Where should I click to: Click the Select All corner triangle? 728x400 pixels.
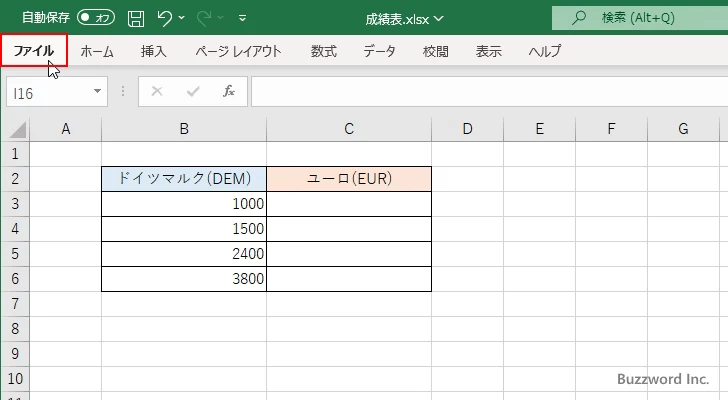click(18, 129)
